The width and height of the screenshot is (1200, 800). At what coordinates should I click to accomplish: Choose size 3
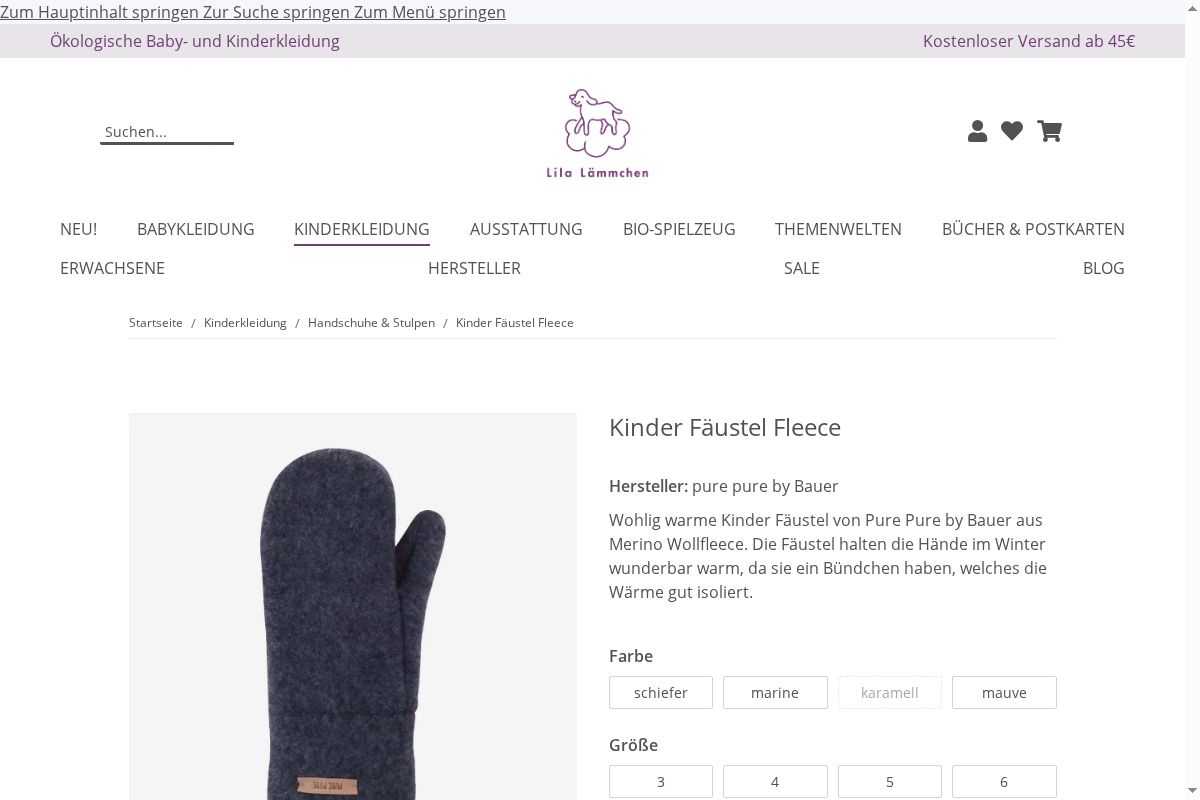(x=661, y=781)
